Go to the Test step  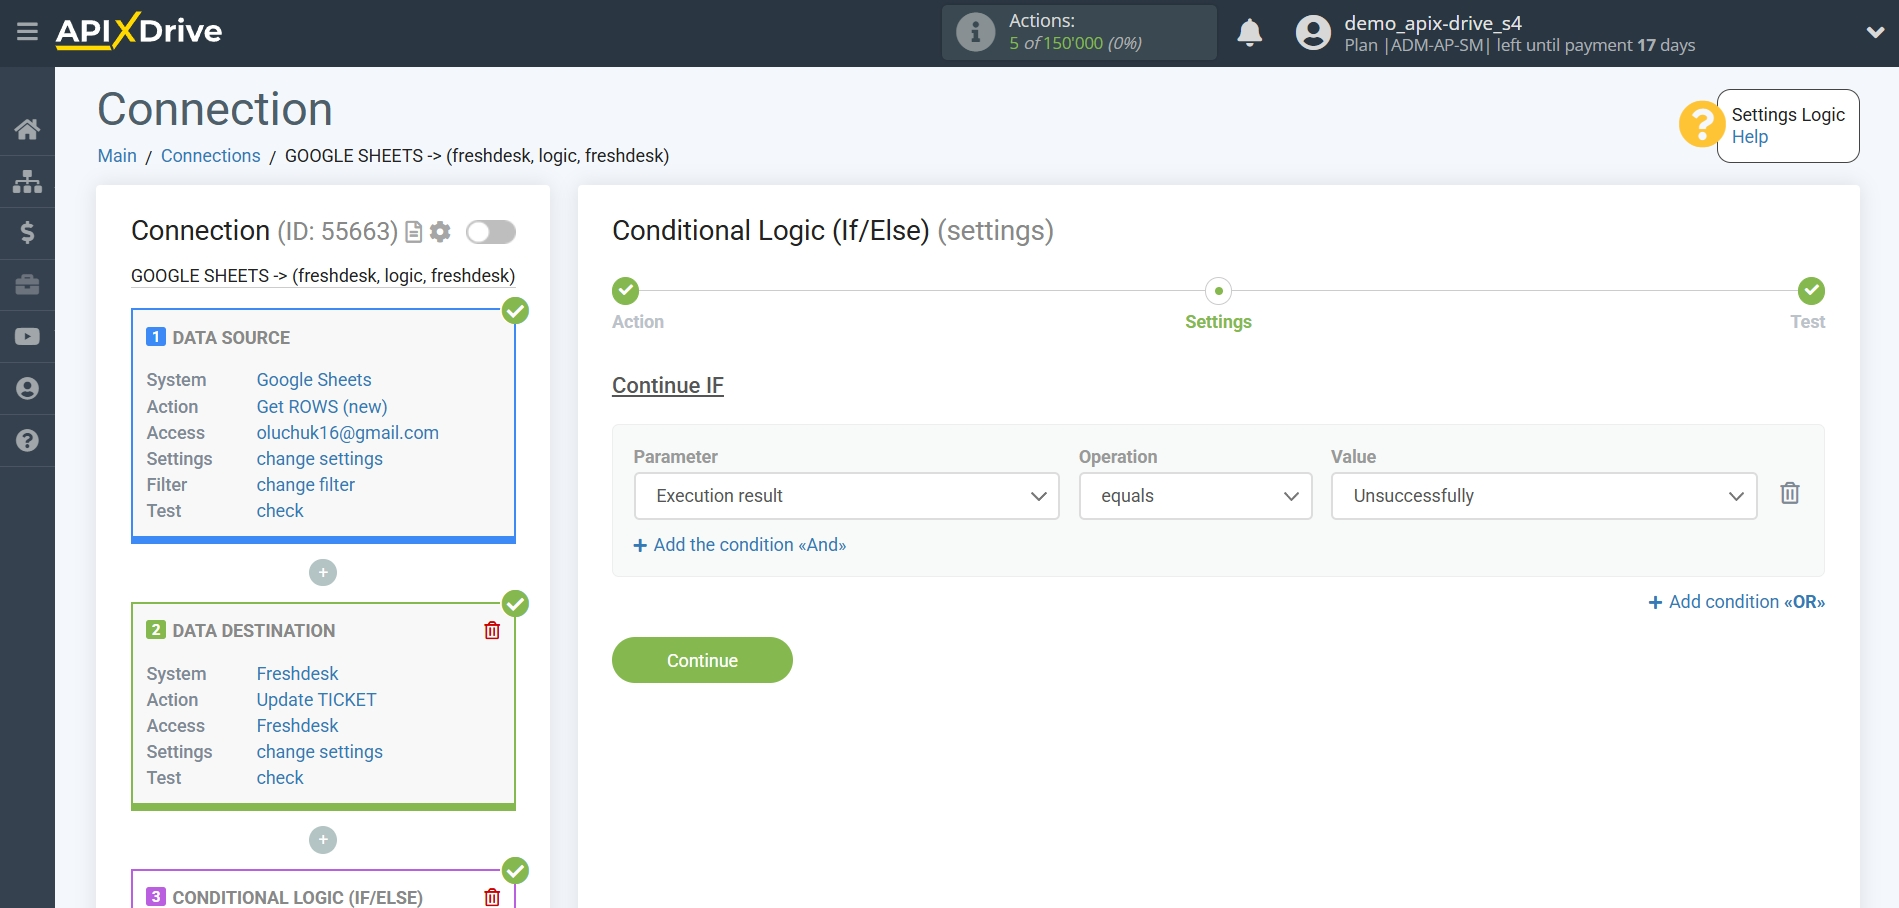(1811, 291)
